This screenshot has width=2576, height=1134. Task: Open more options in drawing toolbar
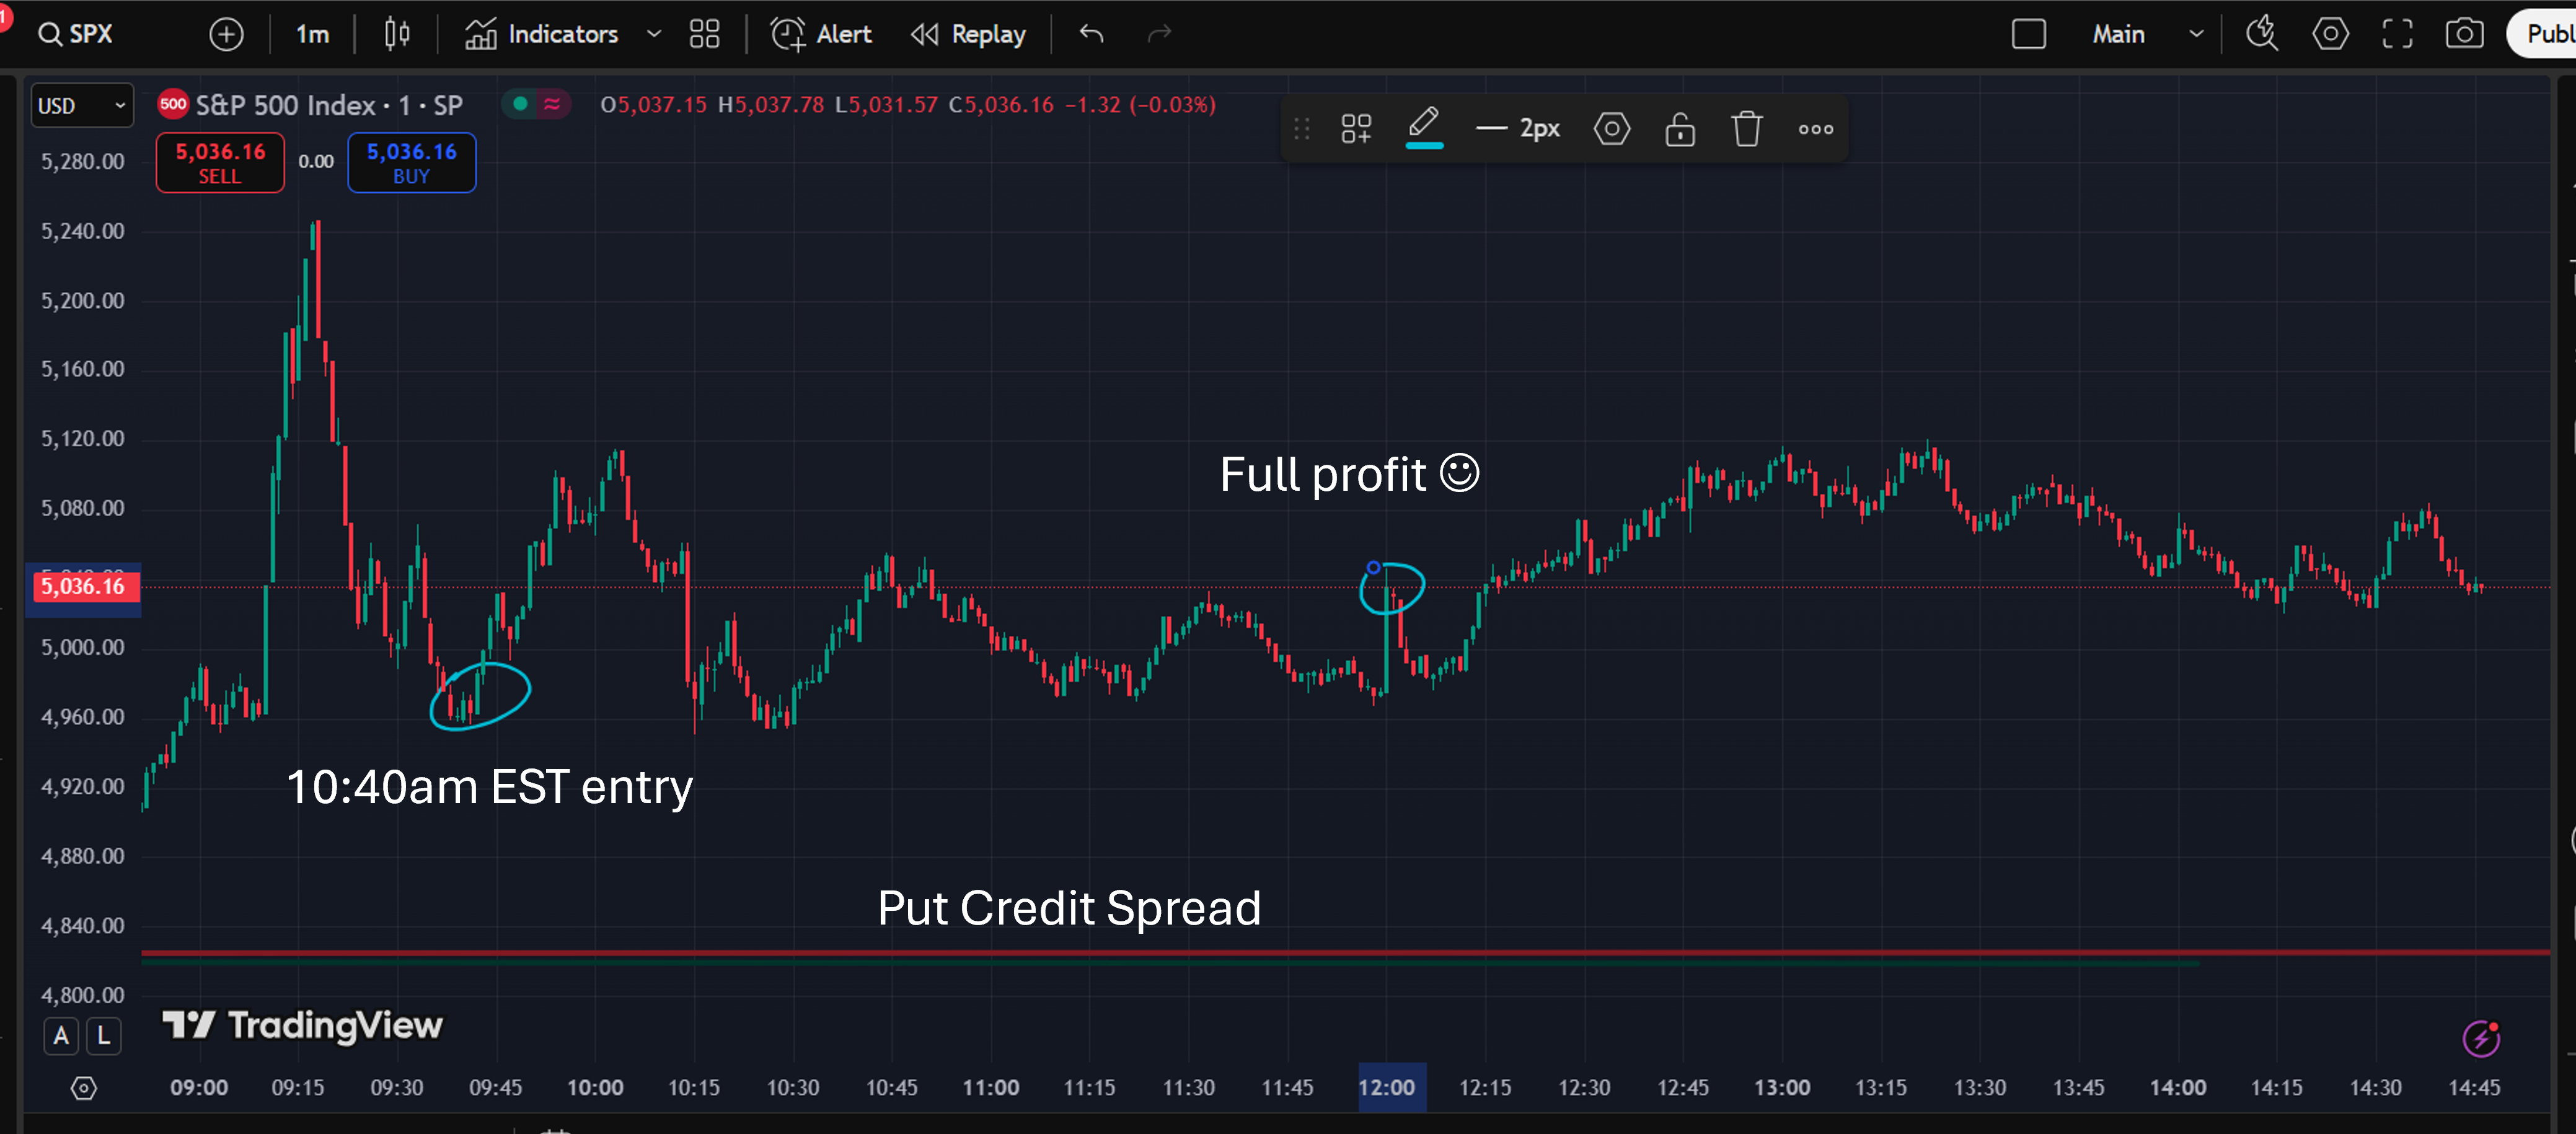(x=1816, y=129)
